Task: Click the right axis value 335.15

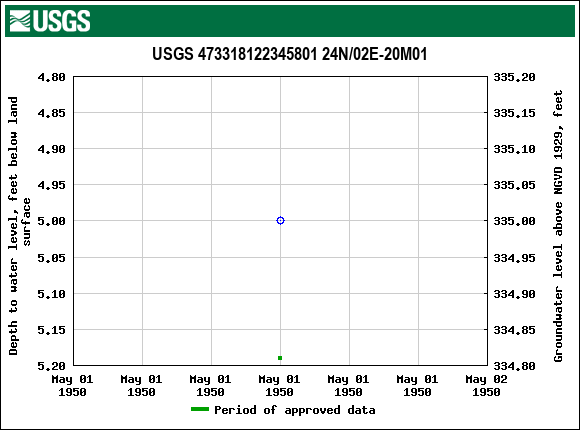Action: click(x=515, y=113)
